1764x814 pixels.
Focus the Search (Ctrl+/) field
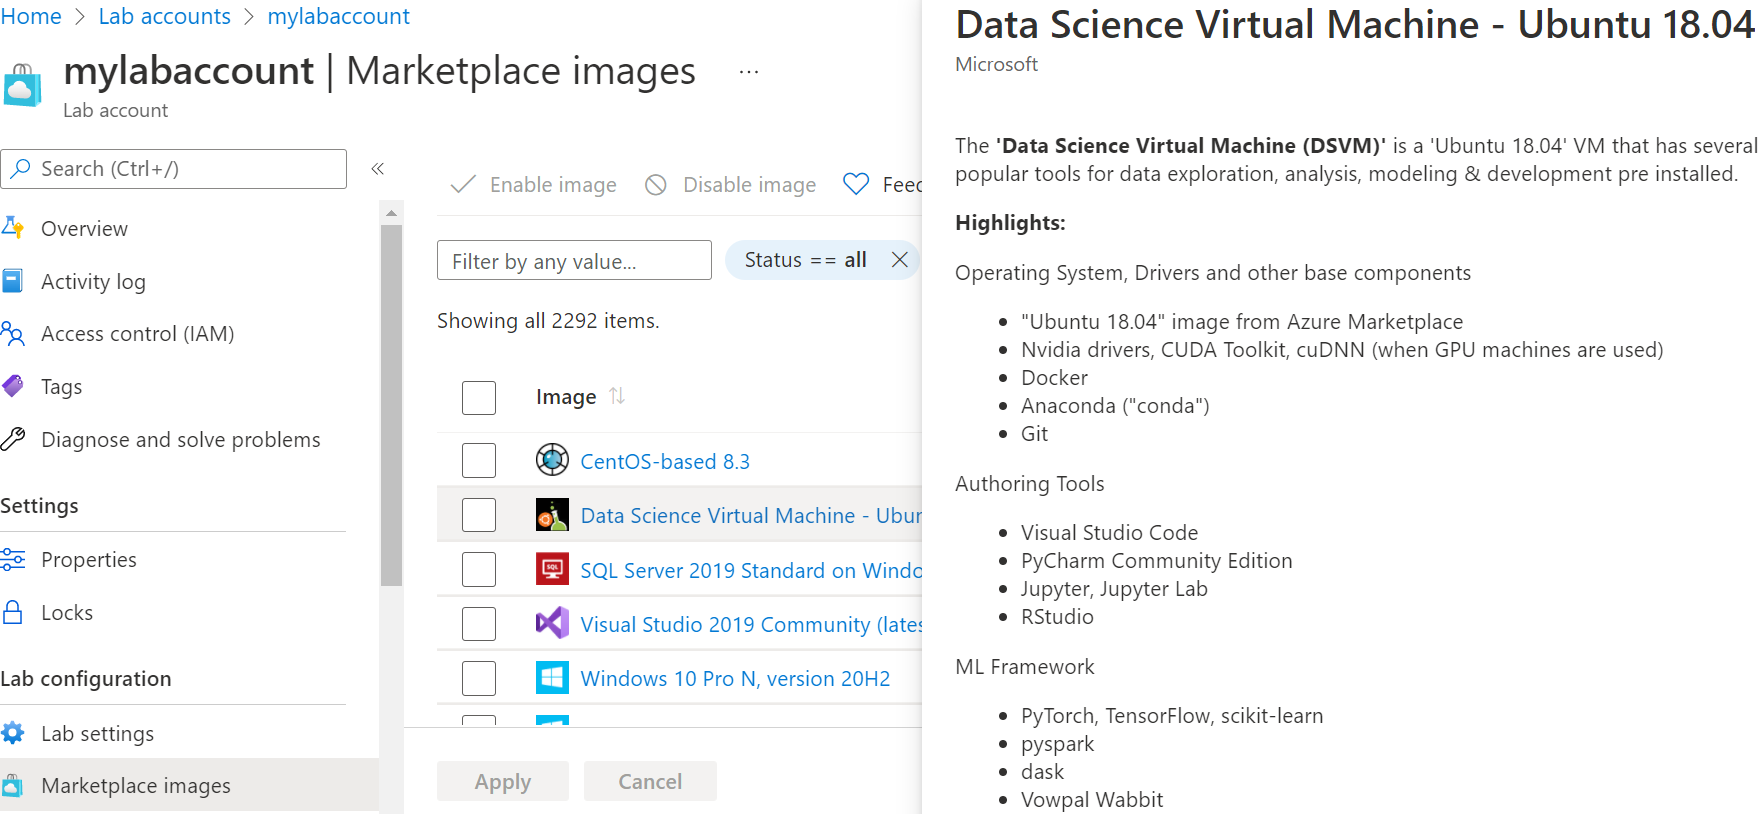coord(174,169)
